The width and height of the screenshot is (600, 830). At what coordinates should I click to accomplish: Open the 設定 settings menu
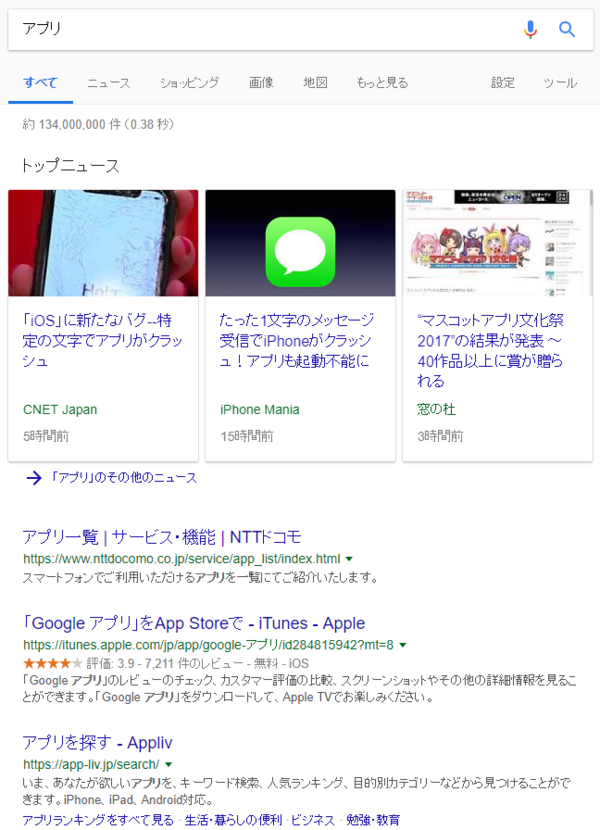(503, 83)
